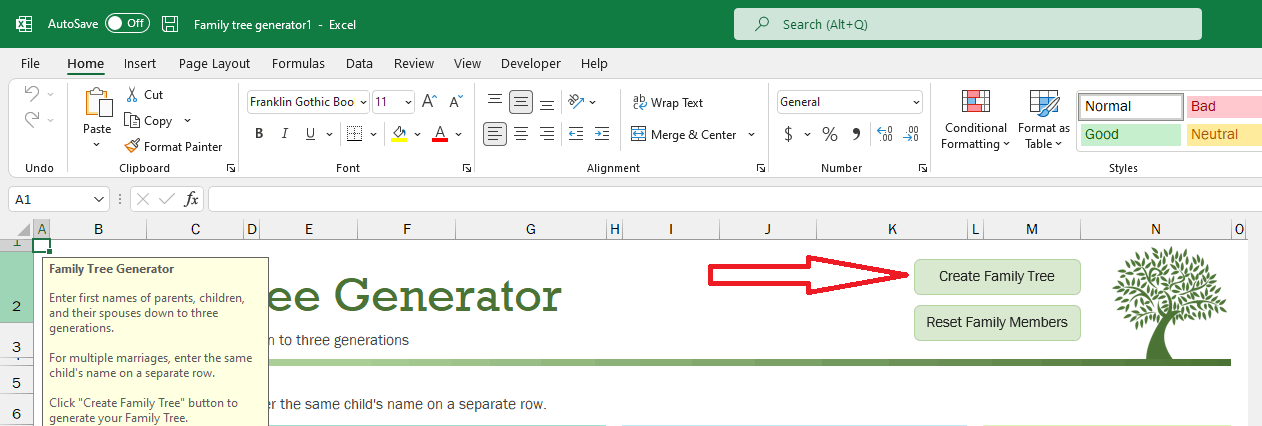Image resolution: width=1262 pixels, height=426 pixels.
Task: Click the Format Painter brush
Action: (x=174, y=147)
